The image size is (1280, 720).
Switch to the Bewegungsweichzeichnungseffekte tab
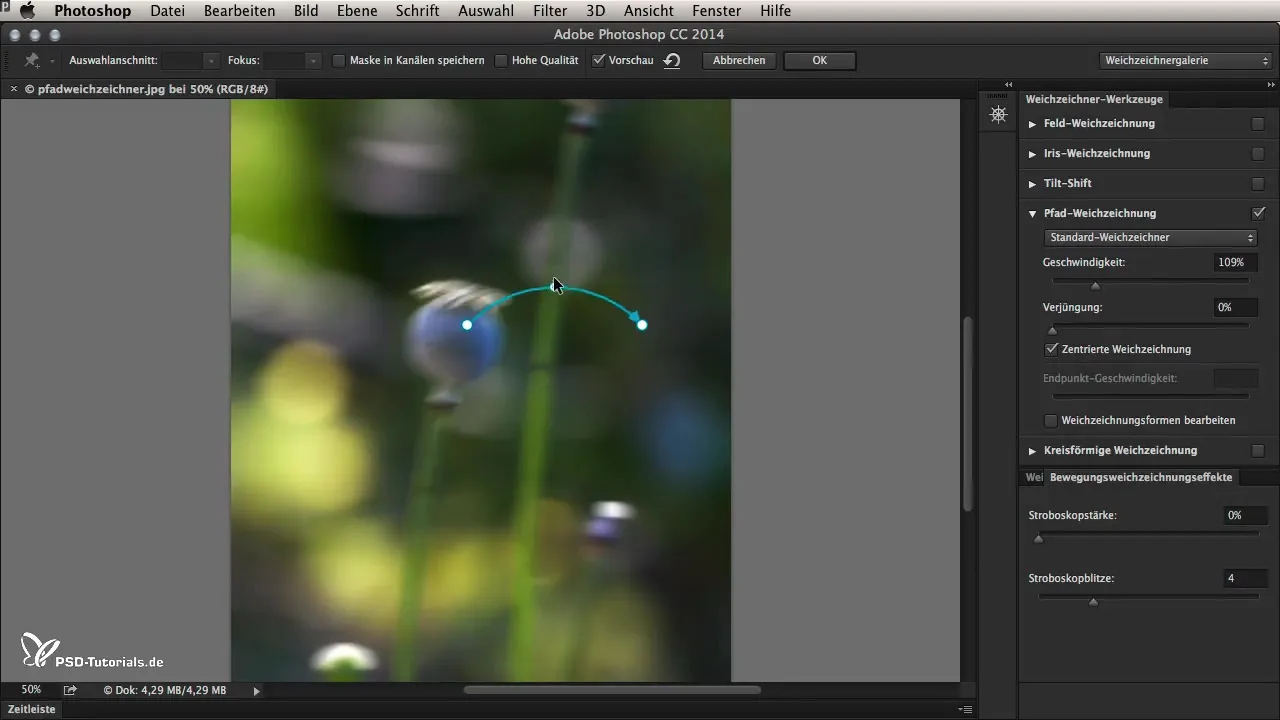pyautogui.click(x=1141, y=477)
